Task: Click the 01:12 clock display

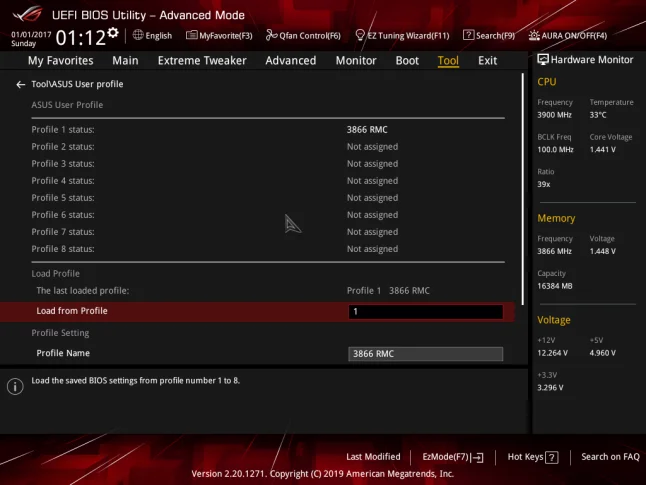Action: point(80,38)
